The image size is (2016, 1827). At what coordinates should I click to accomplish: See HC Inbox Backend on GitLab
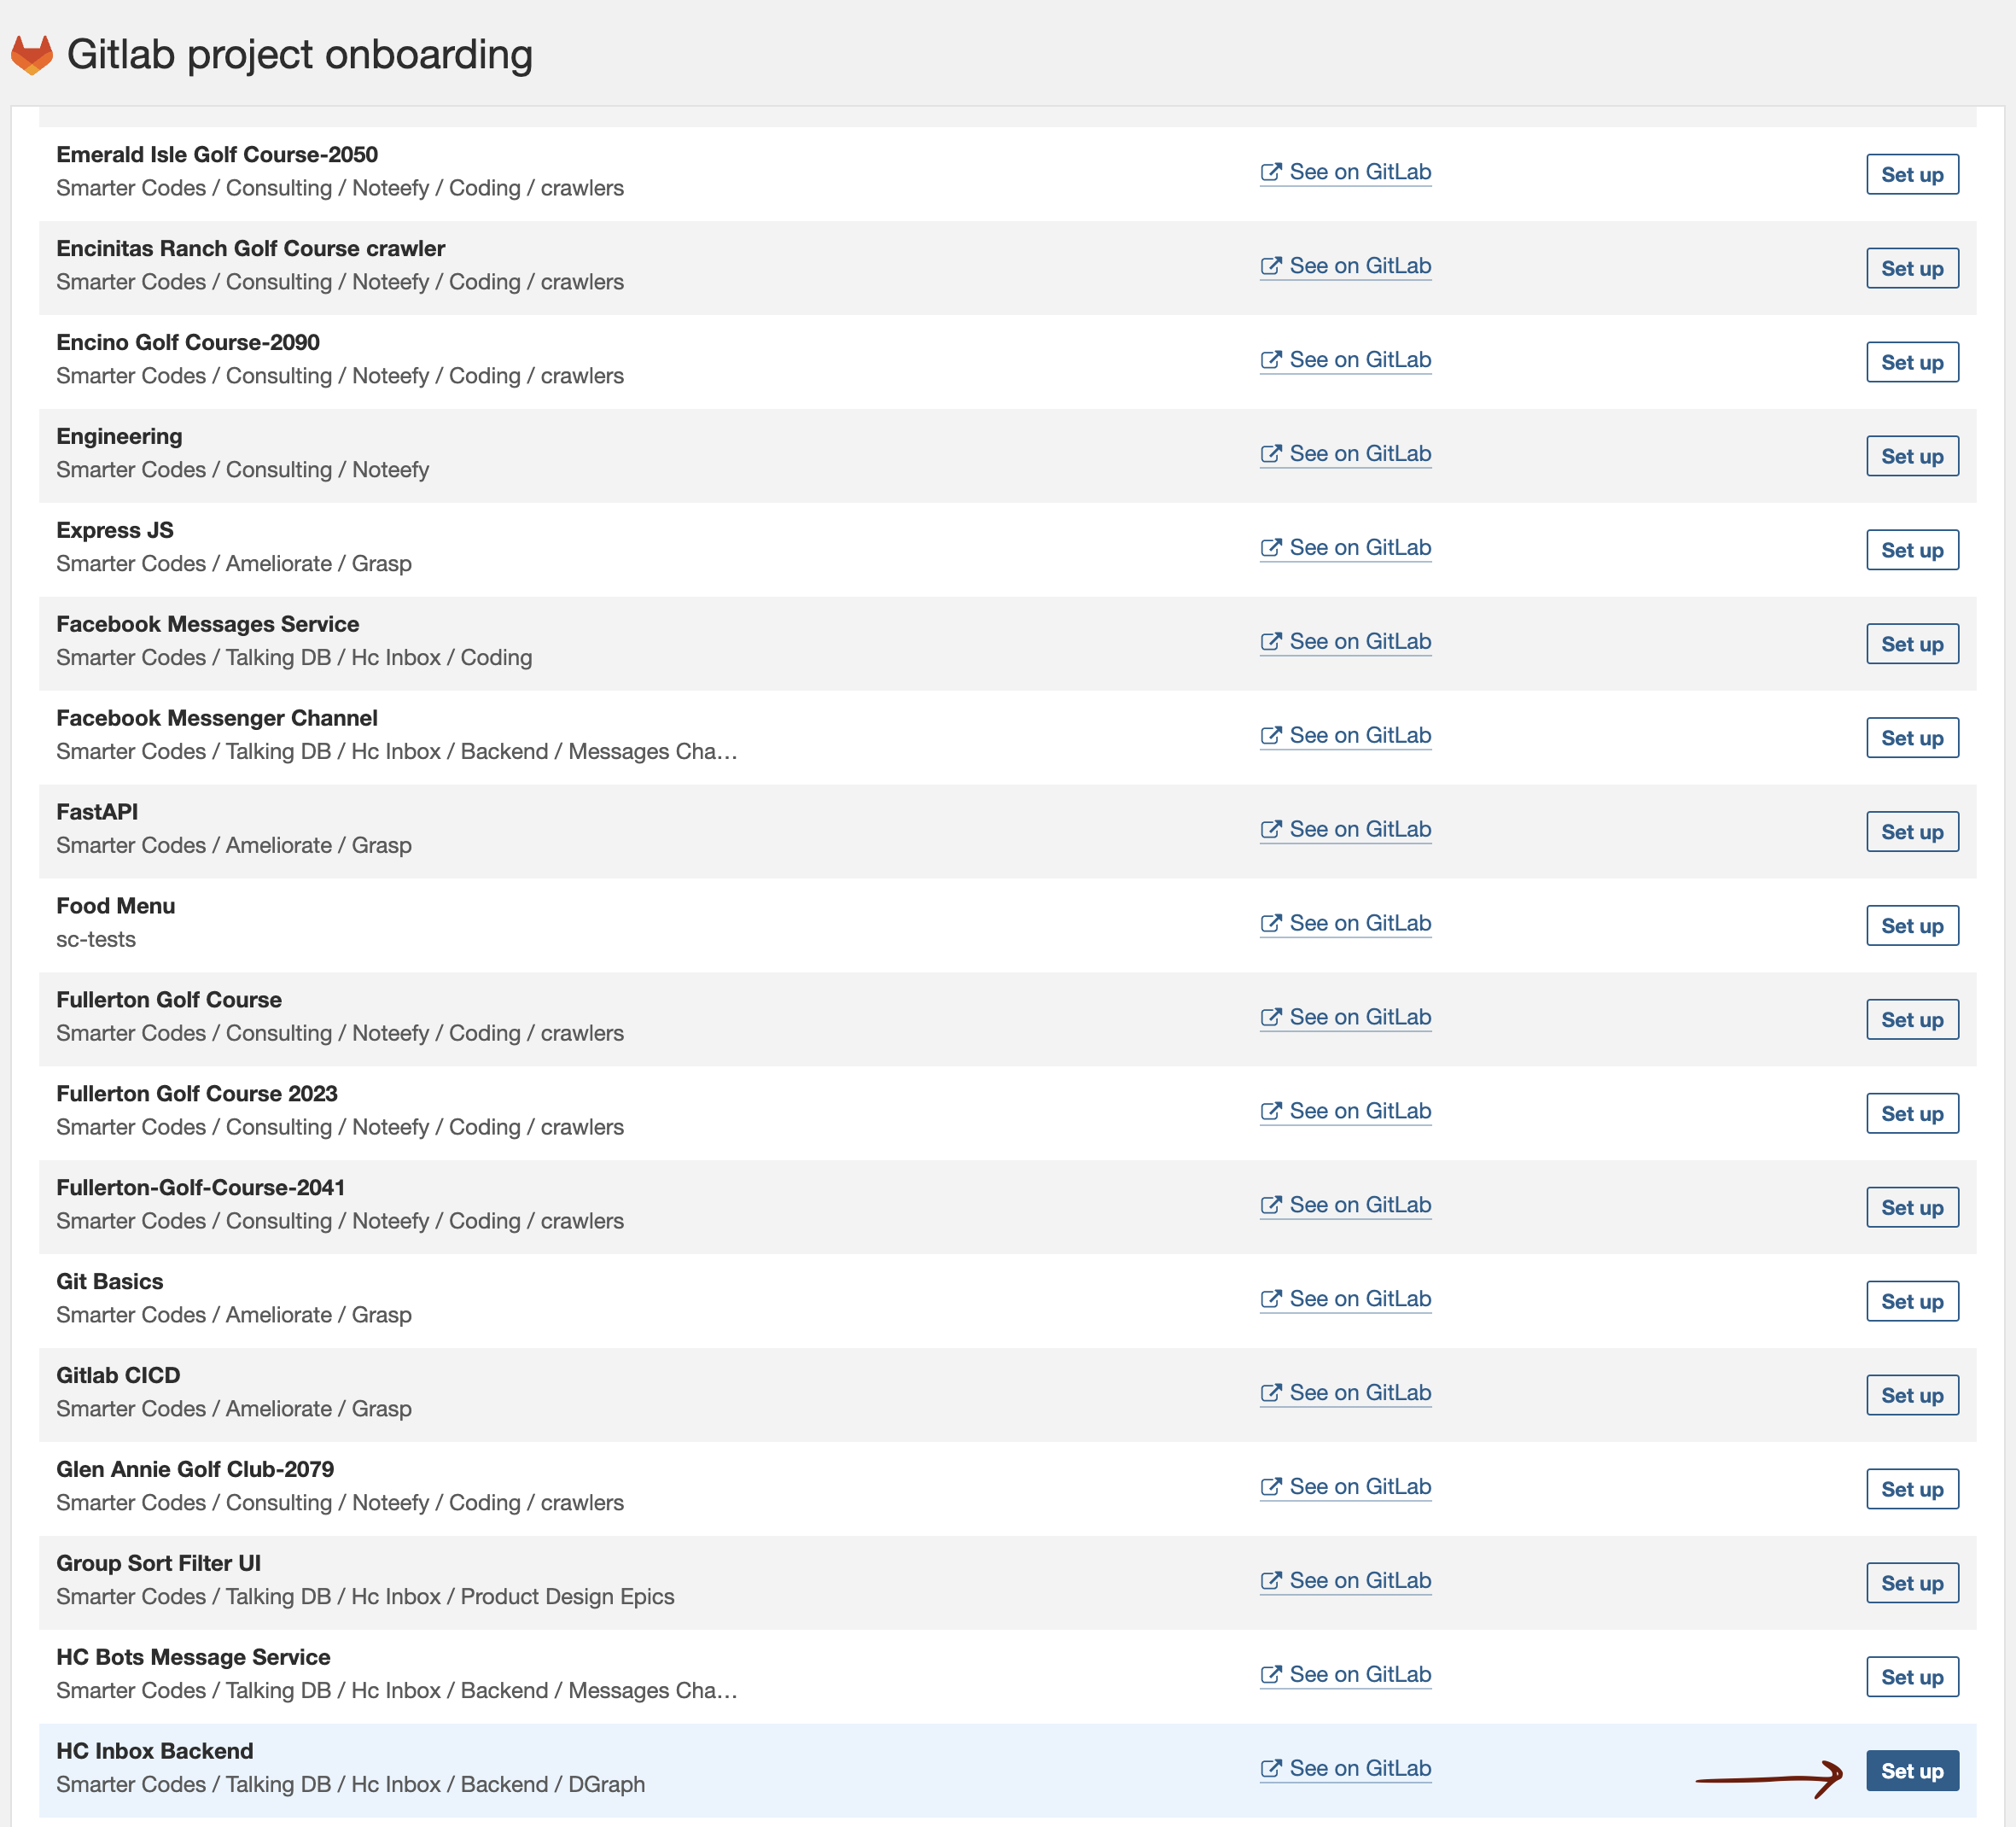(x=1345, y=1770)
